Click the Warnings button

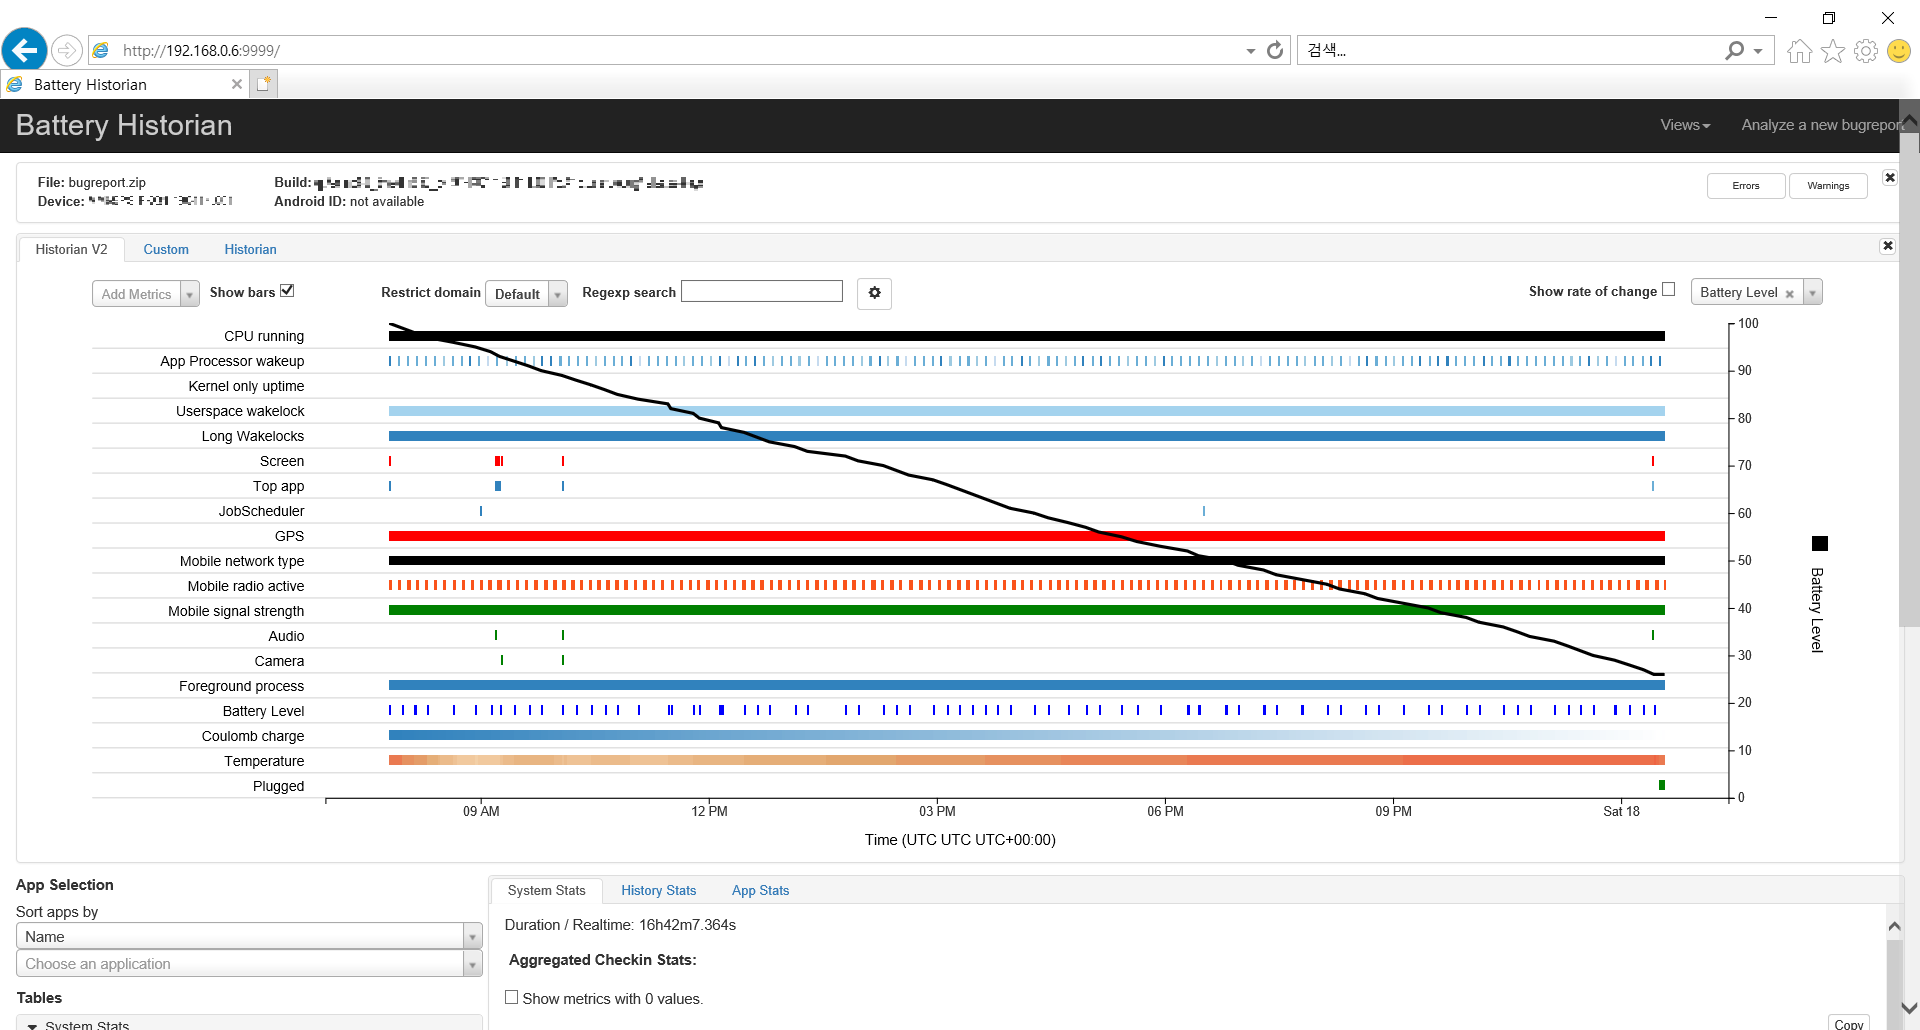coord(1828,186)
